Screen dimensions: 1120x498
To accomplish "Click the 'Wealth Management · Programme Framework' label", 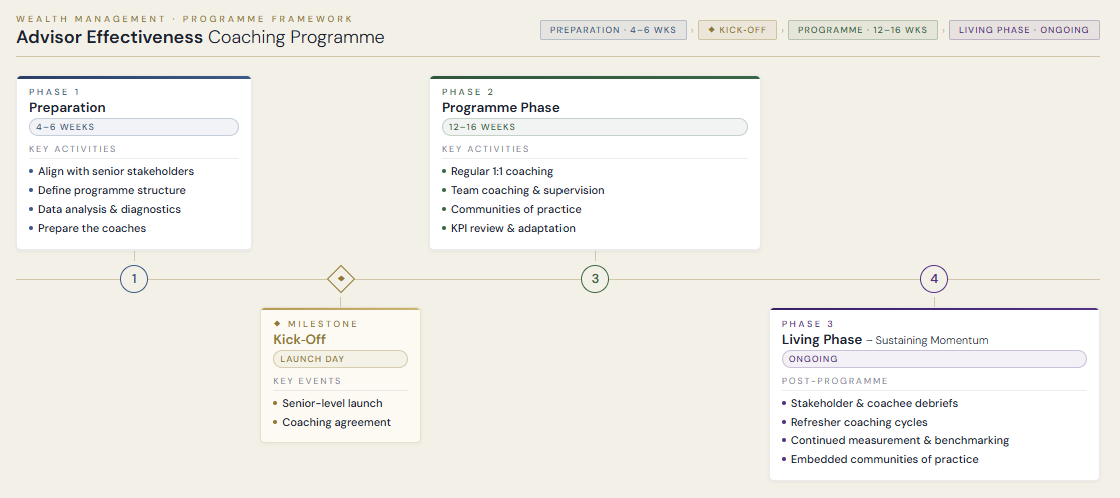I will [x=184, y=19].
